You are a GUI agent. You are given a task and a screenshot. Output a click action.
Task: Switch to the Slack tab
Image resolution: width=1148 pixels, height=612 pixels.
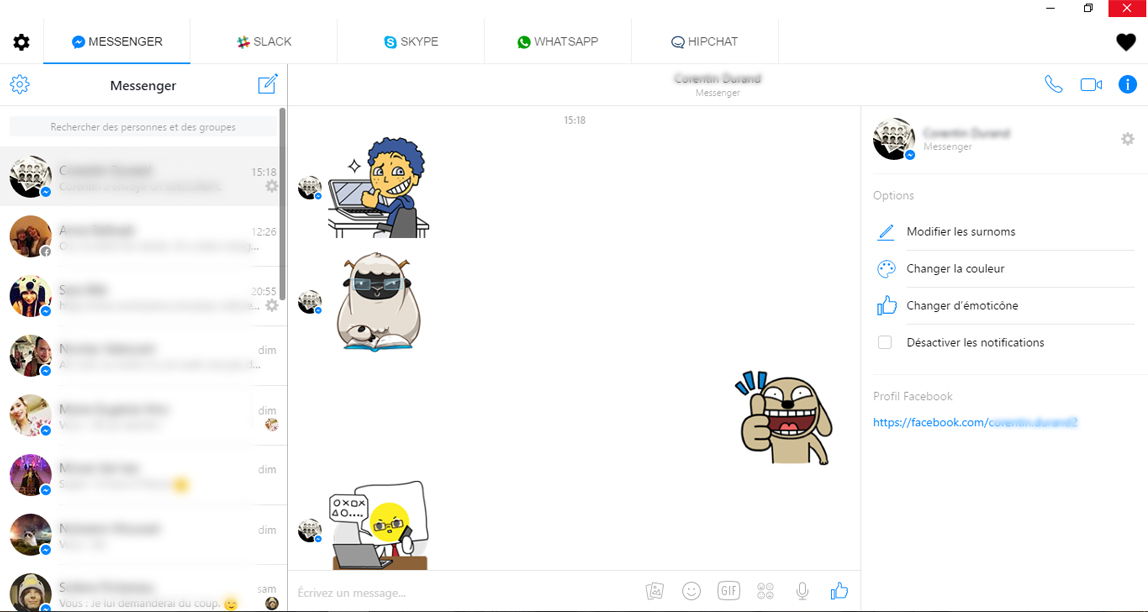264,42
